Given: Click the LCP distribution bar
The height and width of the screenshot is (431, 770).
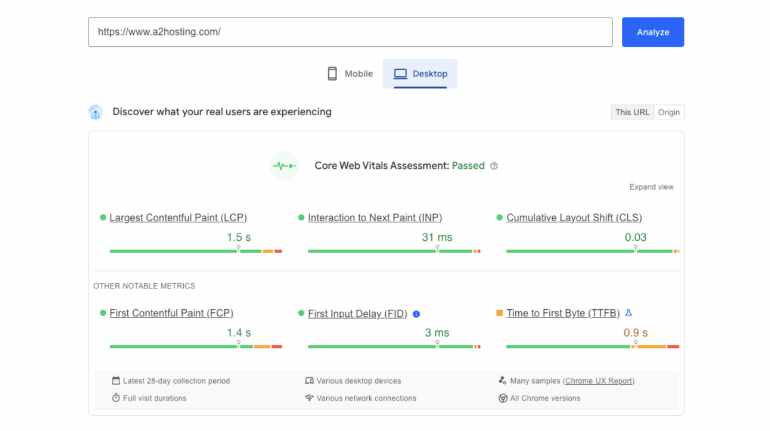Looking at the screenshot, I should (196, 251).
